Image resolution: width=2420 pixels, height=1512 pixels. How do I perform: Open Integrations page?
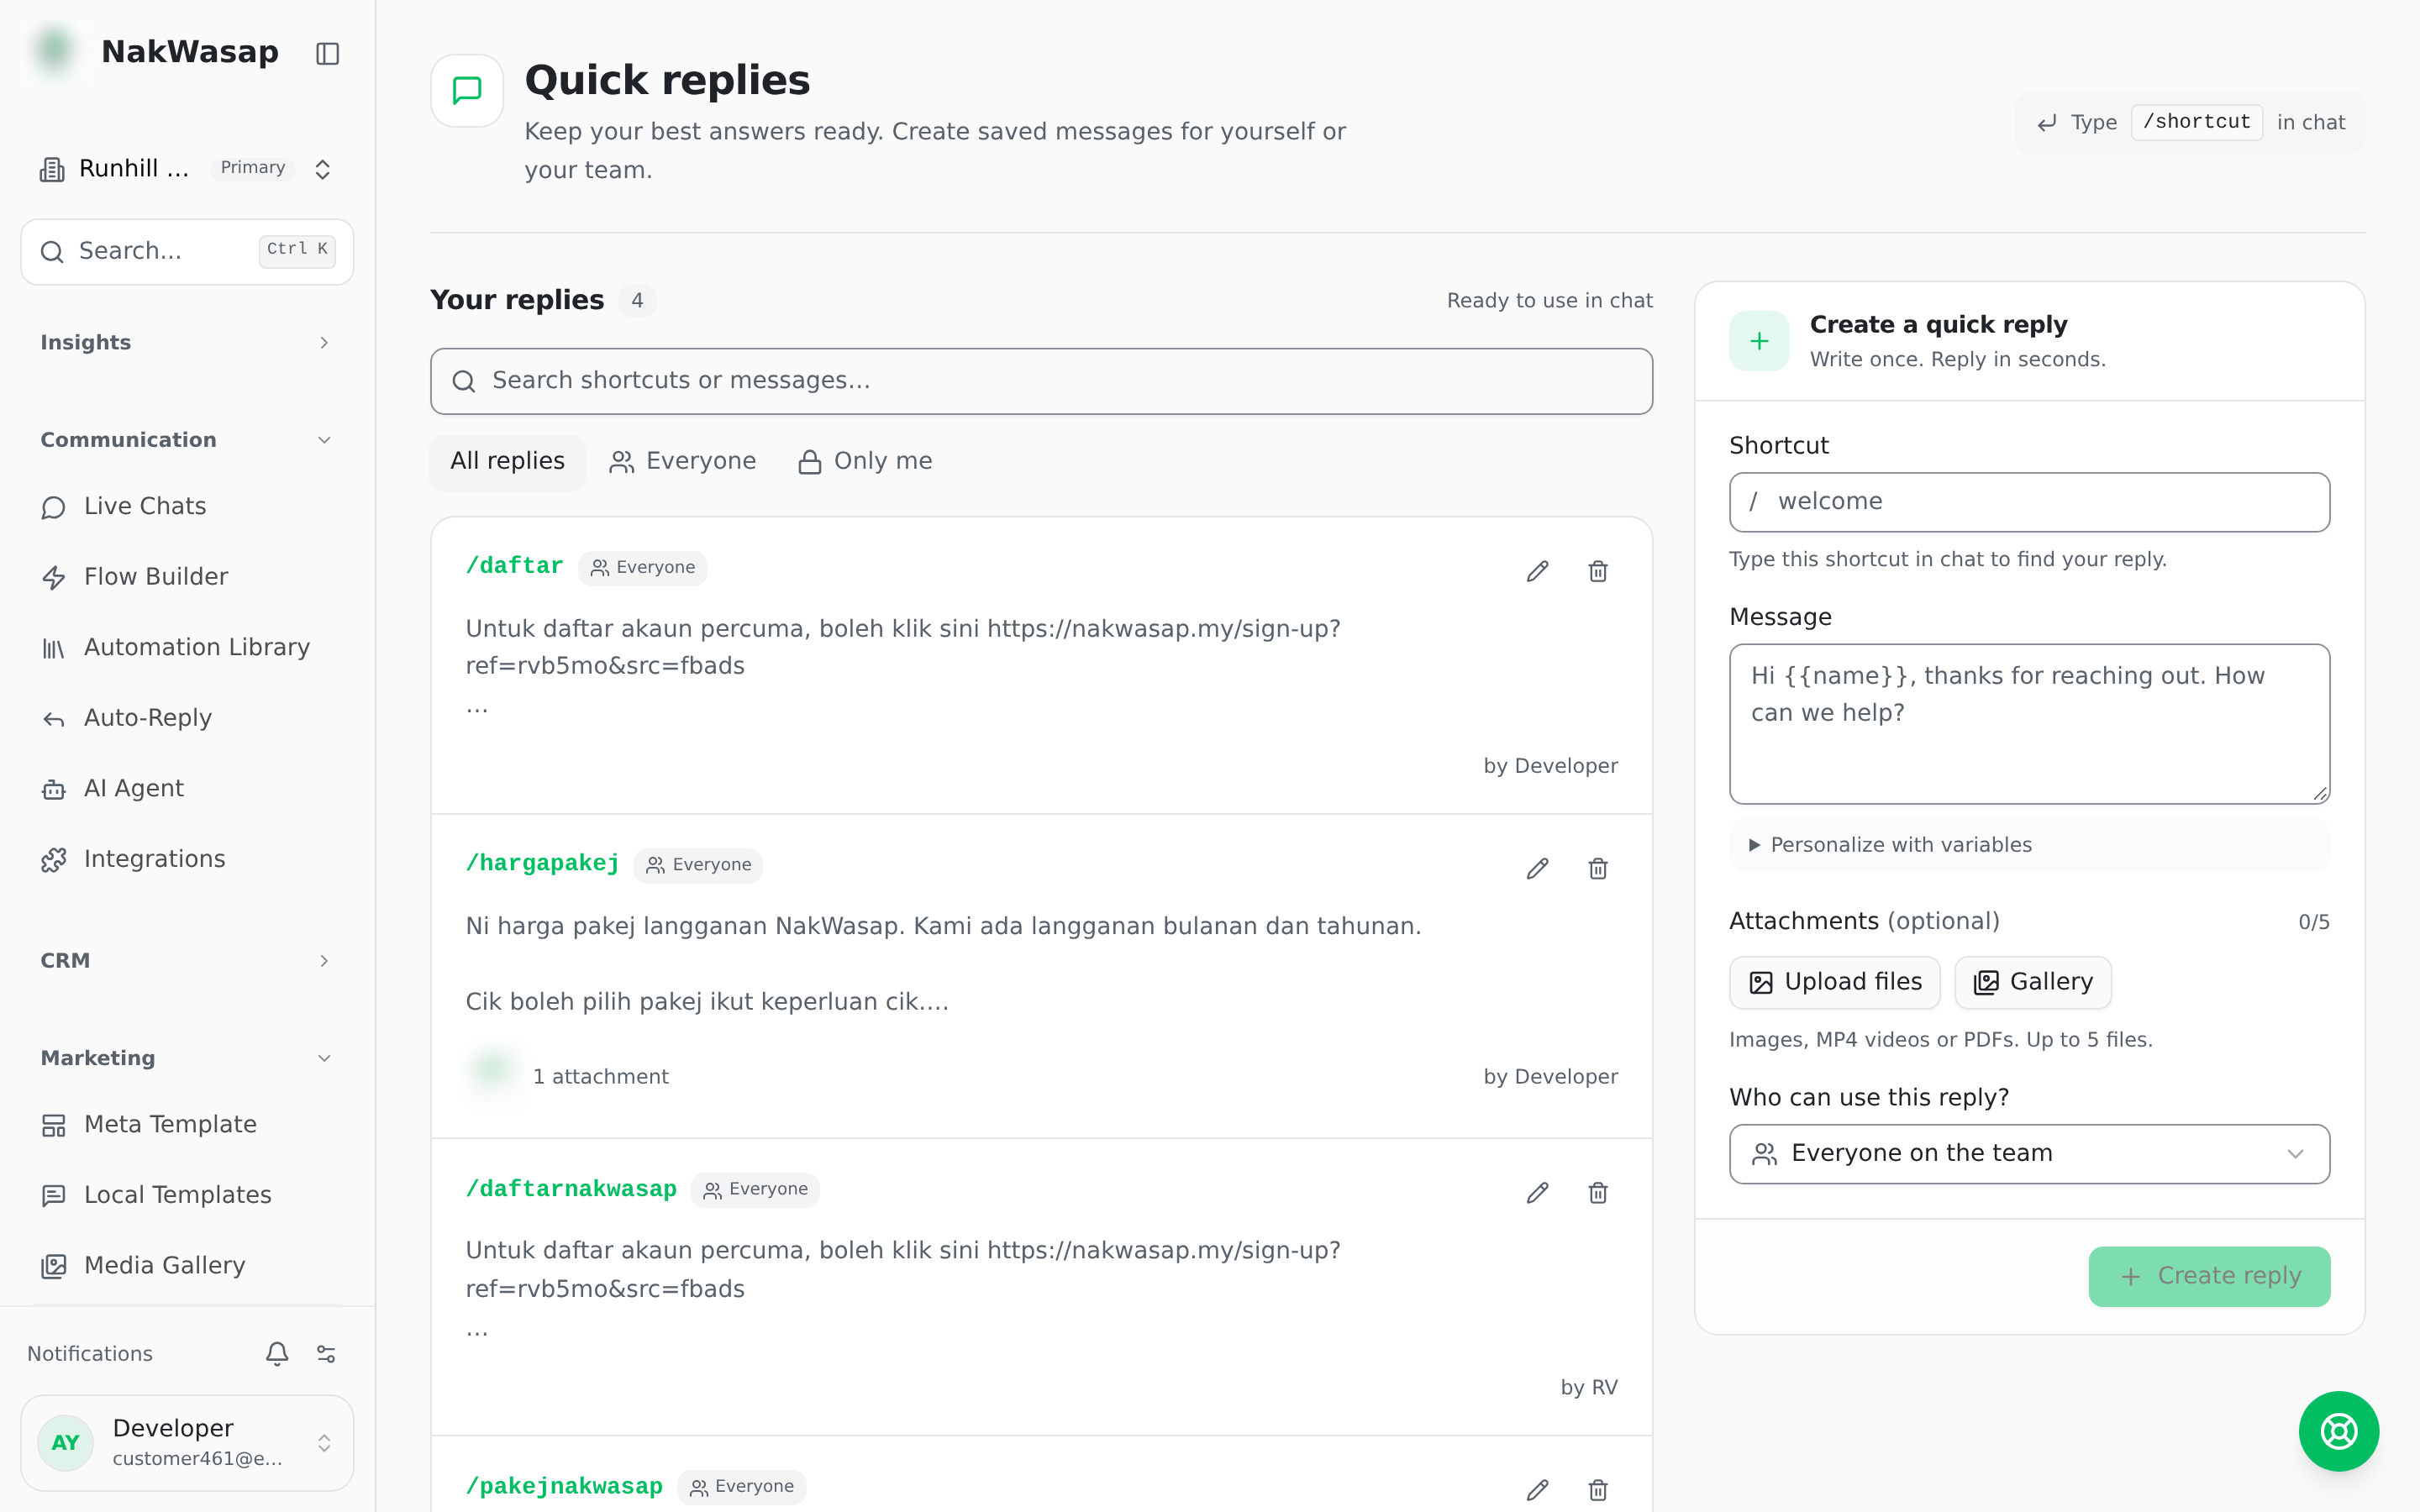pyautogui.click(x=186, y=859)
